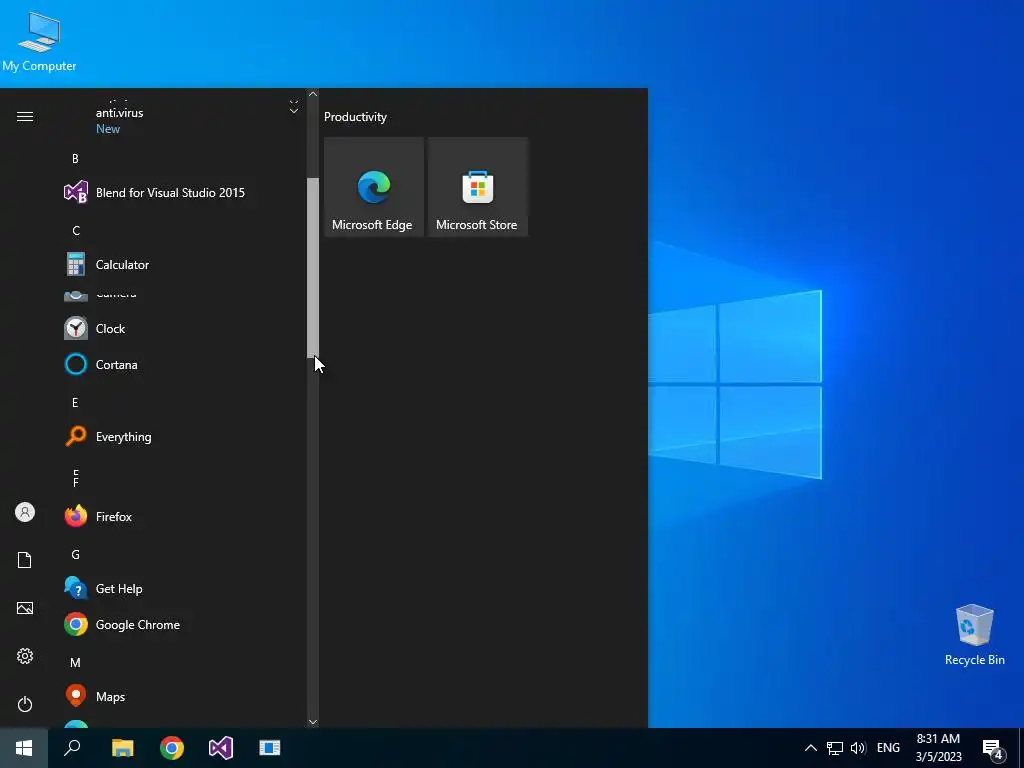Open the user account icon in Start
Viewport: 1024px width, 768px height.
pyautogui.click(x=25, y=512)
